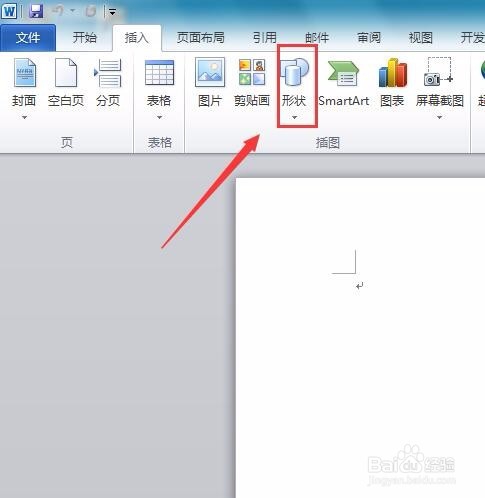
Task: Click the 屏幕截图 screenshot icon
Action: (439, 72)
